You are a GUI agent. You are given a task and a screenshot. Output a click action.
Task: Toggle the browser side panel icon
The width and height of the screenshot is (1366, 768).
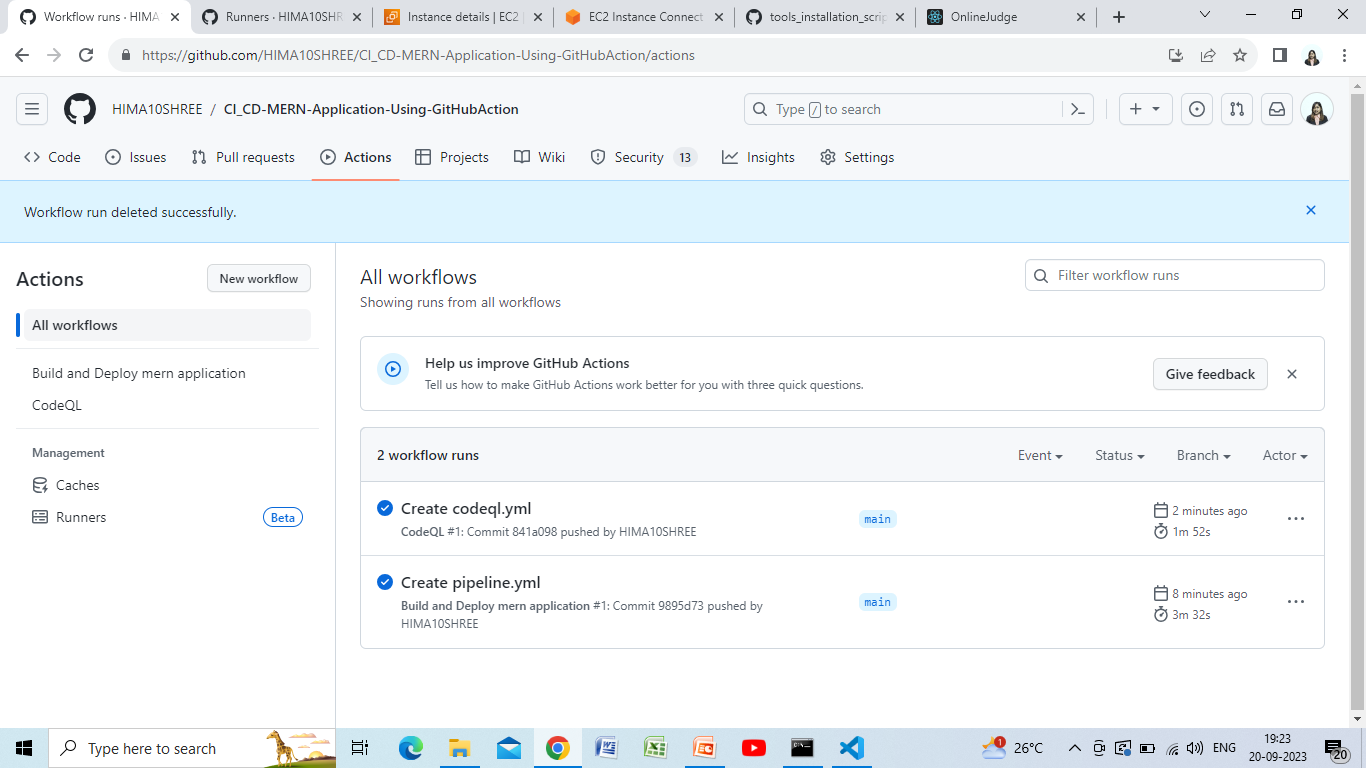pos(1279,55)
